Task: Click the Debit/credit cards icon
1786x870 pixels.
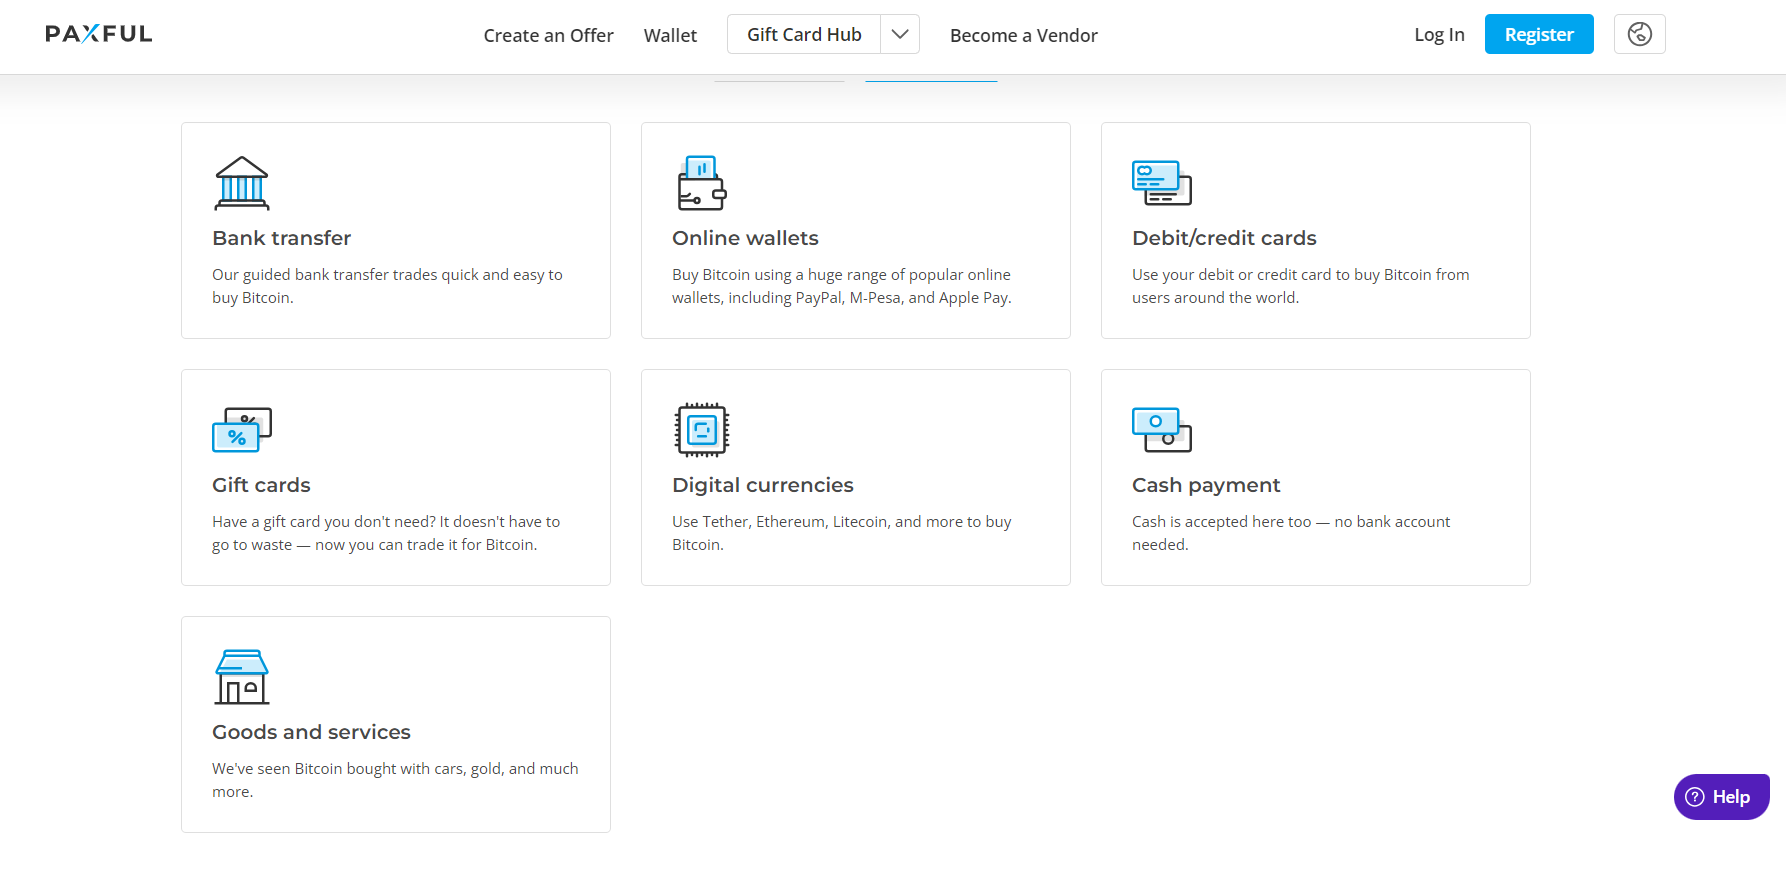Action: 1162,183
